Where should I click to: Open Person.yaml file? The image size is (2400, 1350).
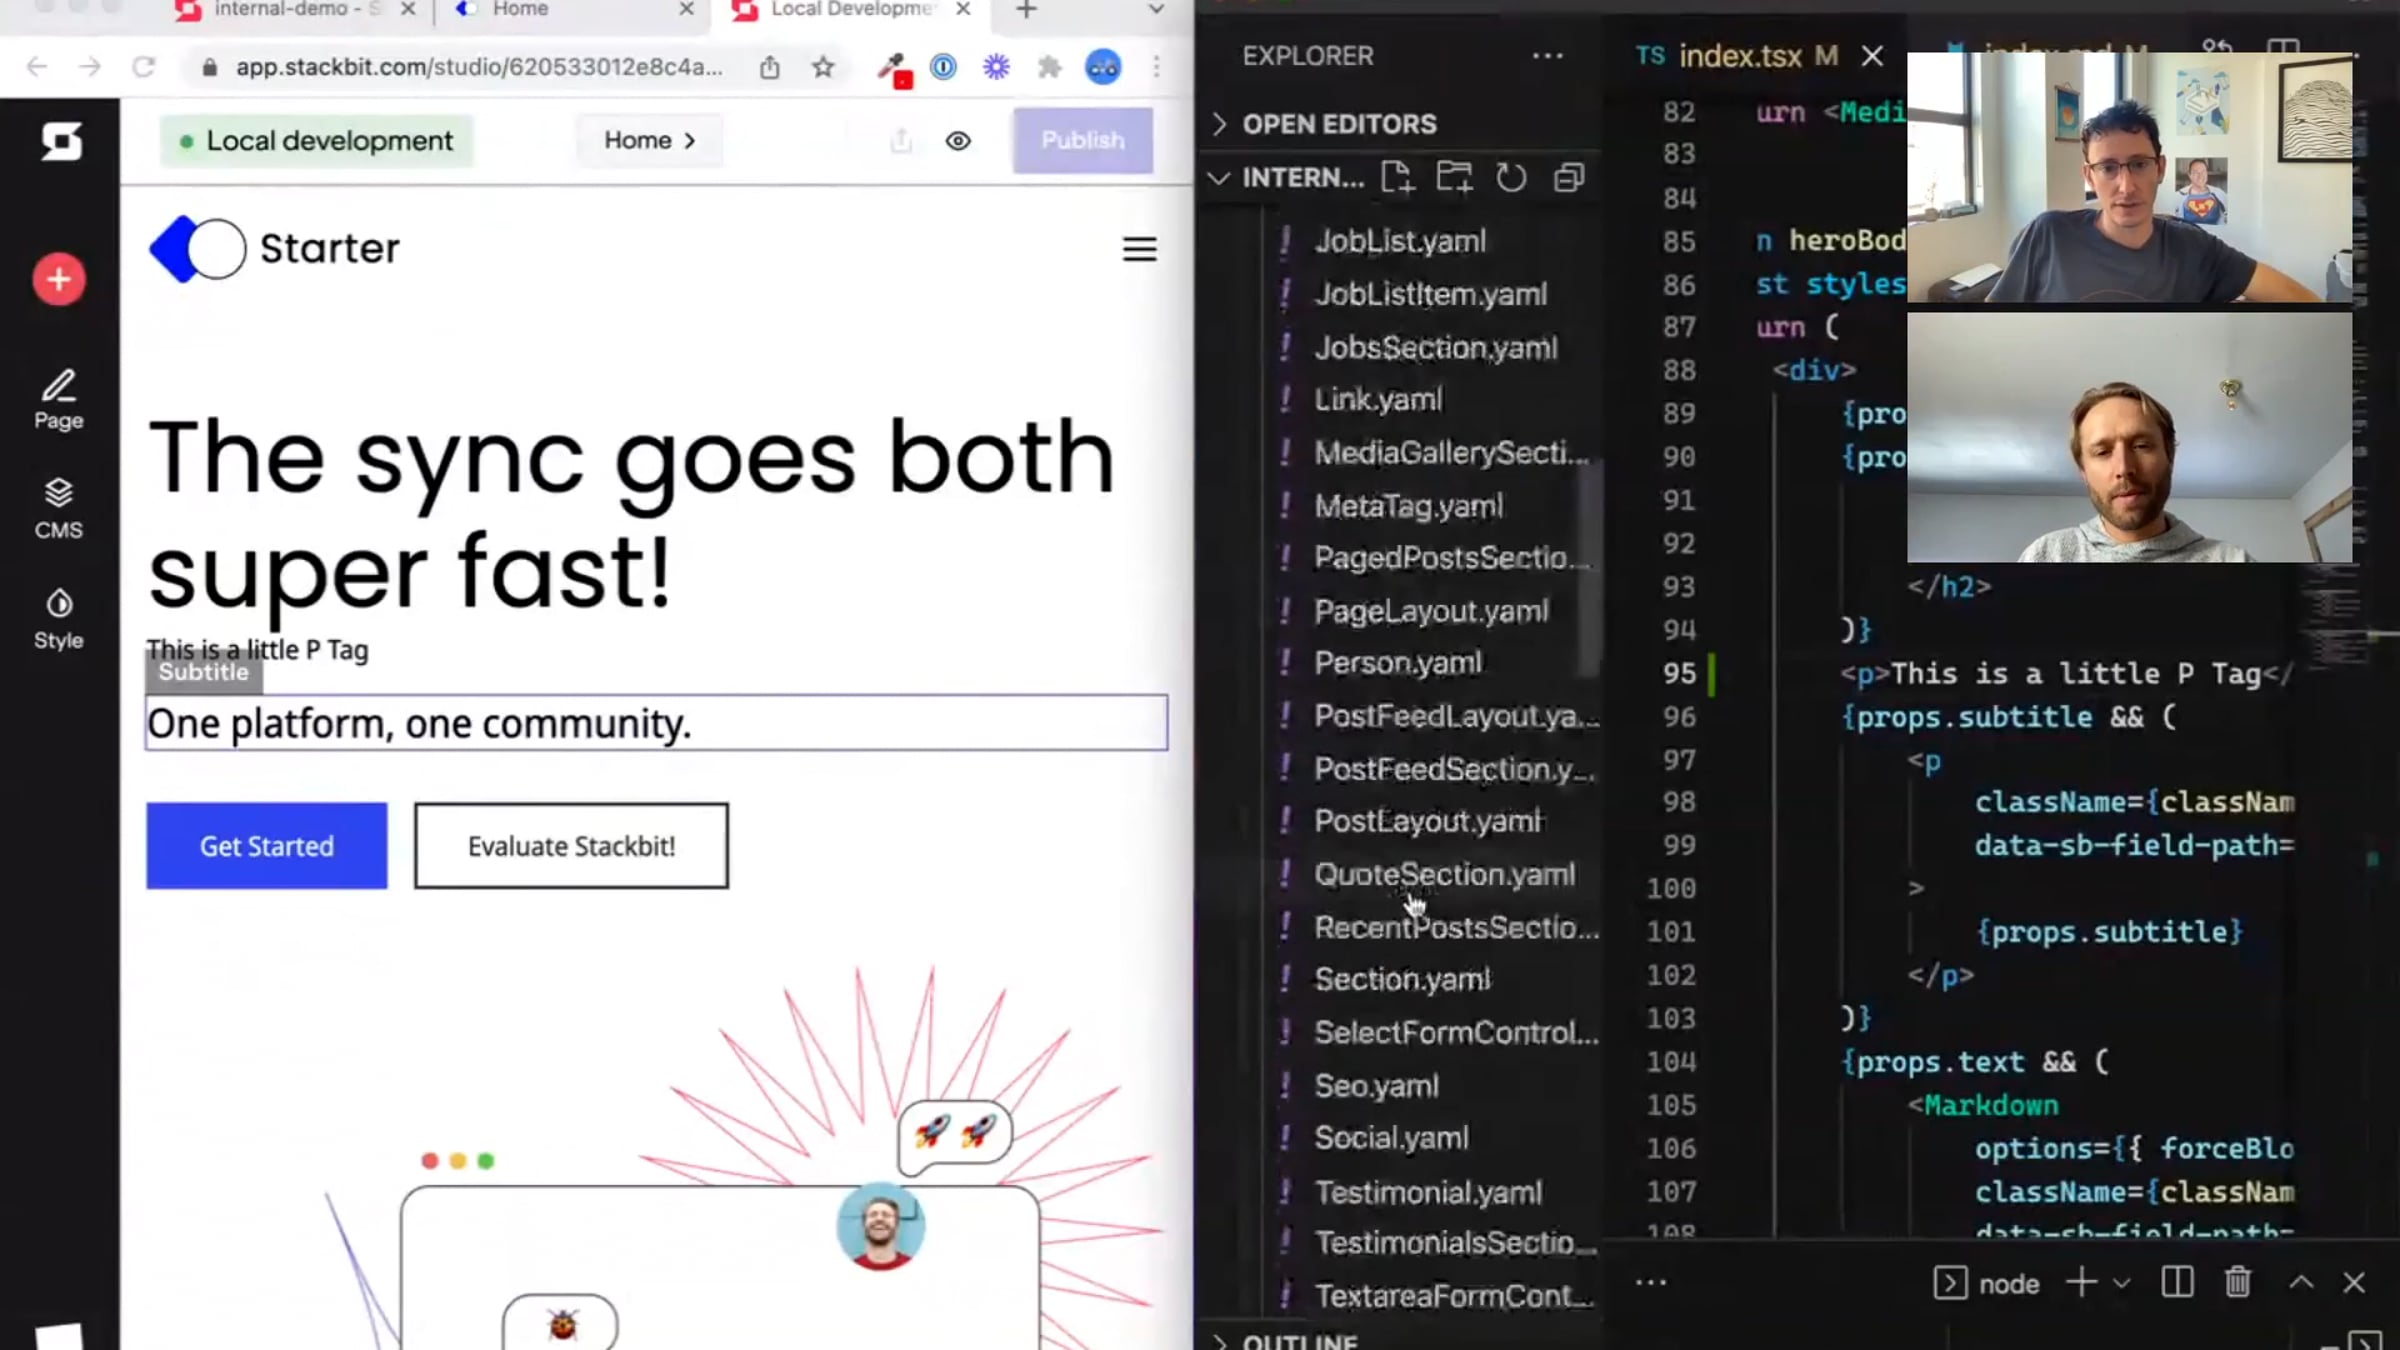1398,663
